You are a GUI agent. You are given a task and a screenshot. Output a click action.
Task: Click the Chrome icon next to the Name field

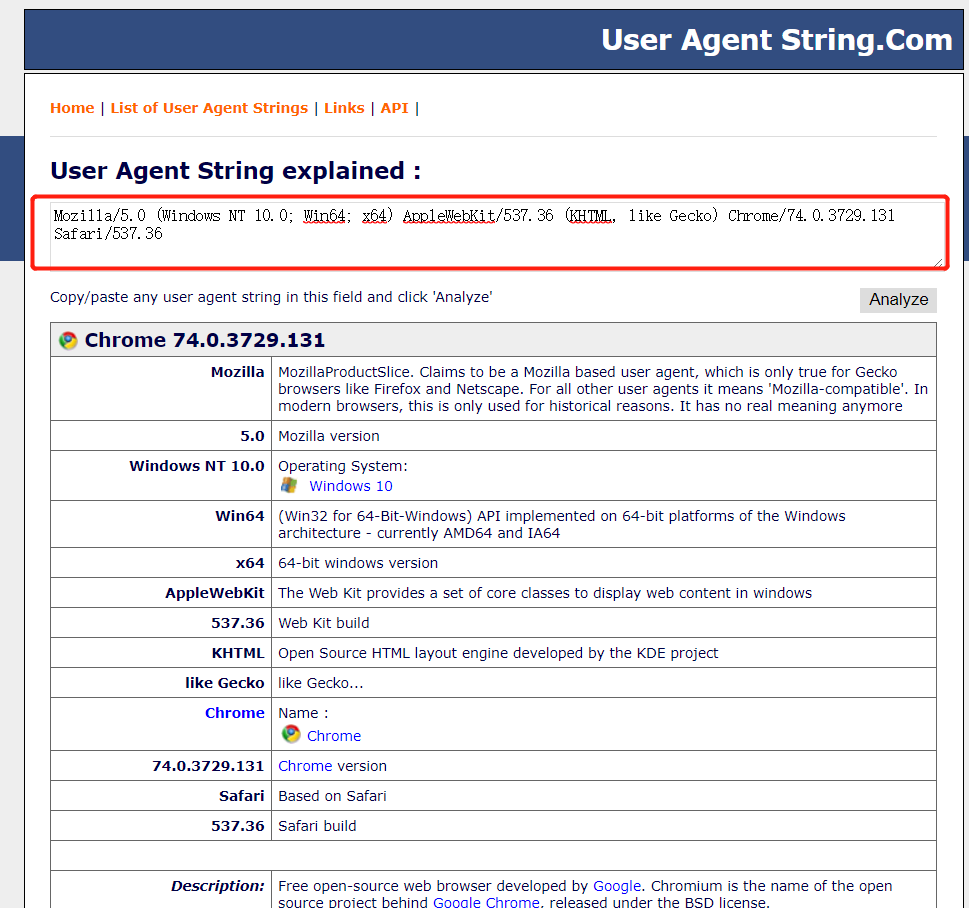pyautogui.click(x=290, y=735)
